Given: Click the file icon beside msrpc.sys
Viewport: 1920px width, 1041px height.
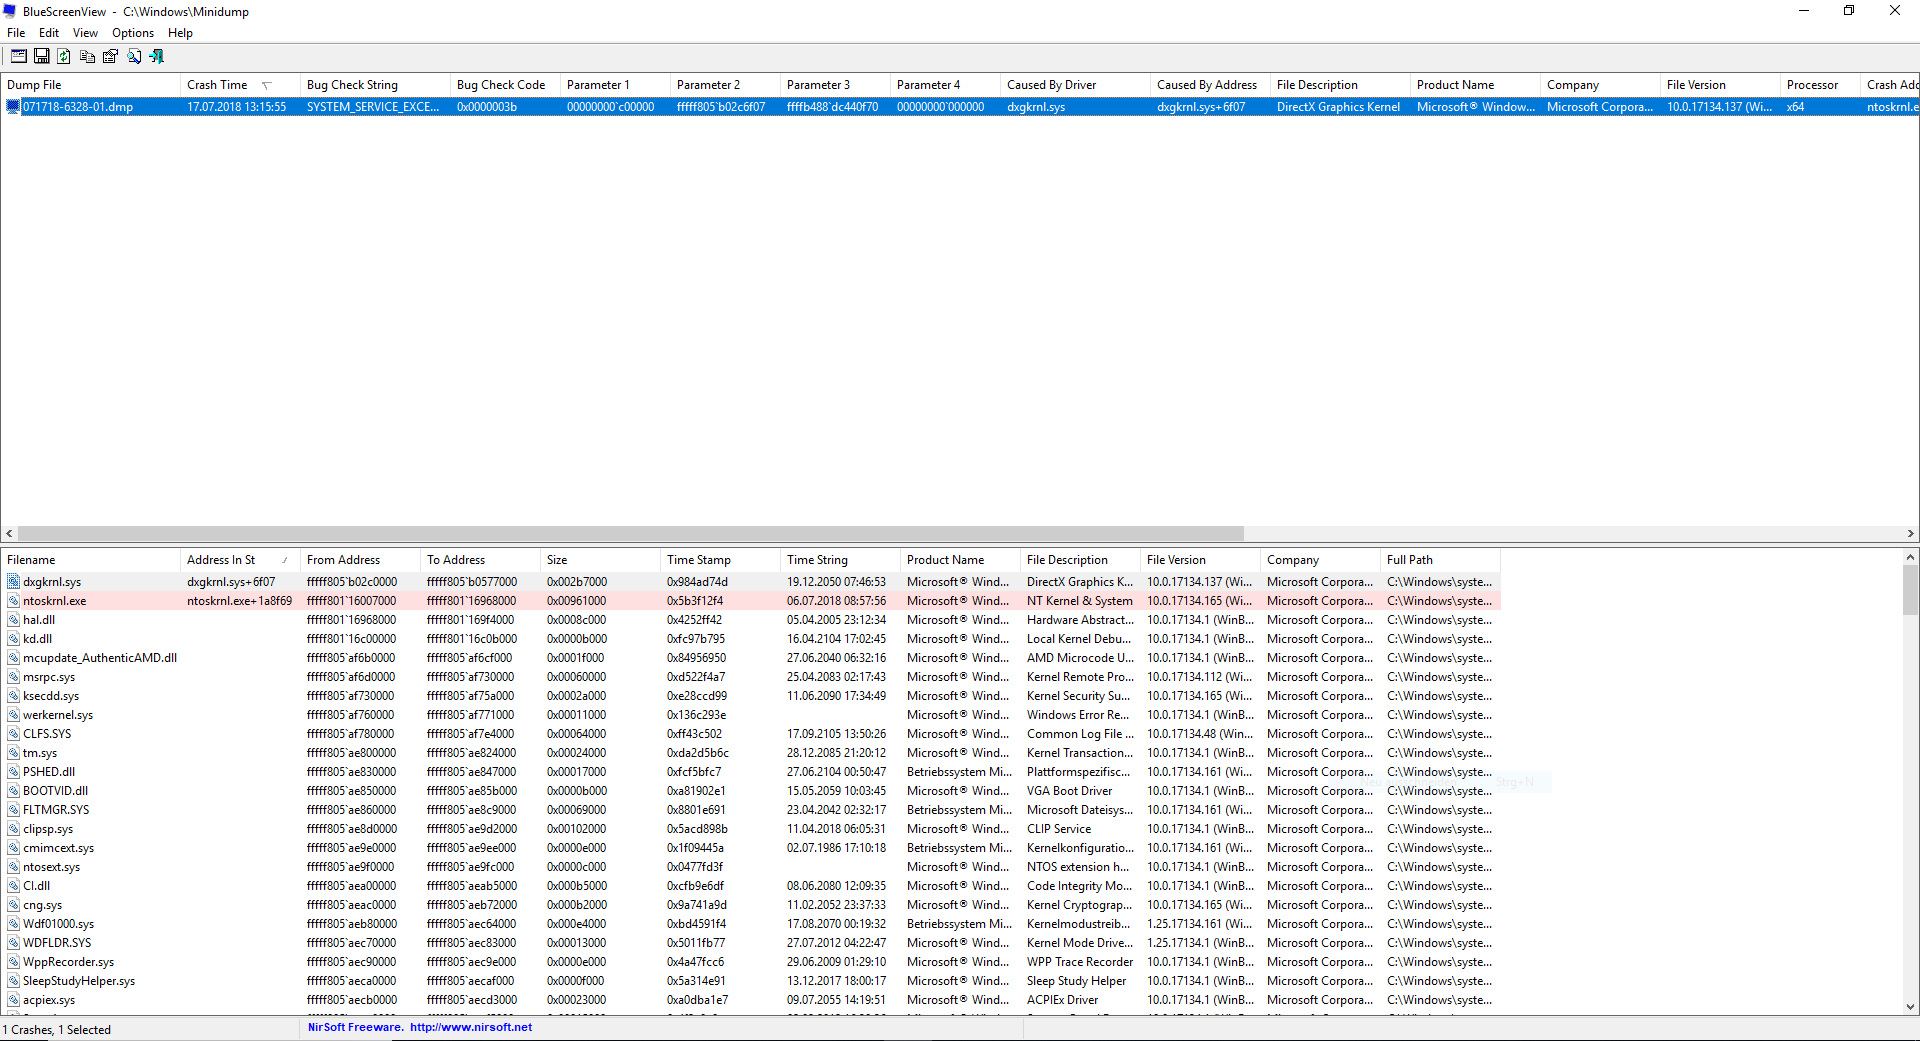Looking at the screenshot, I should point(14,677).
